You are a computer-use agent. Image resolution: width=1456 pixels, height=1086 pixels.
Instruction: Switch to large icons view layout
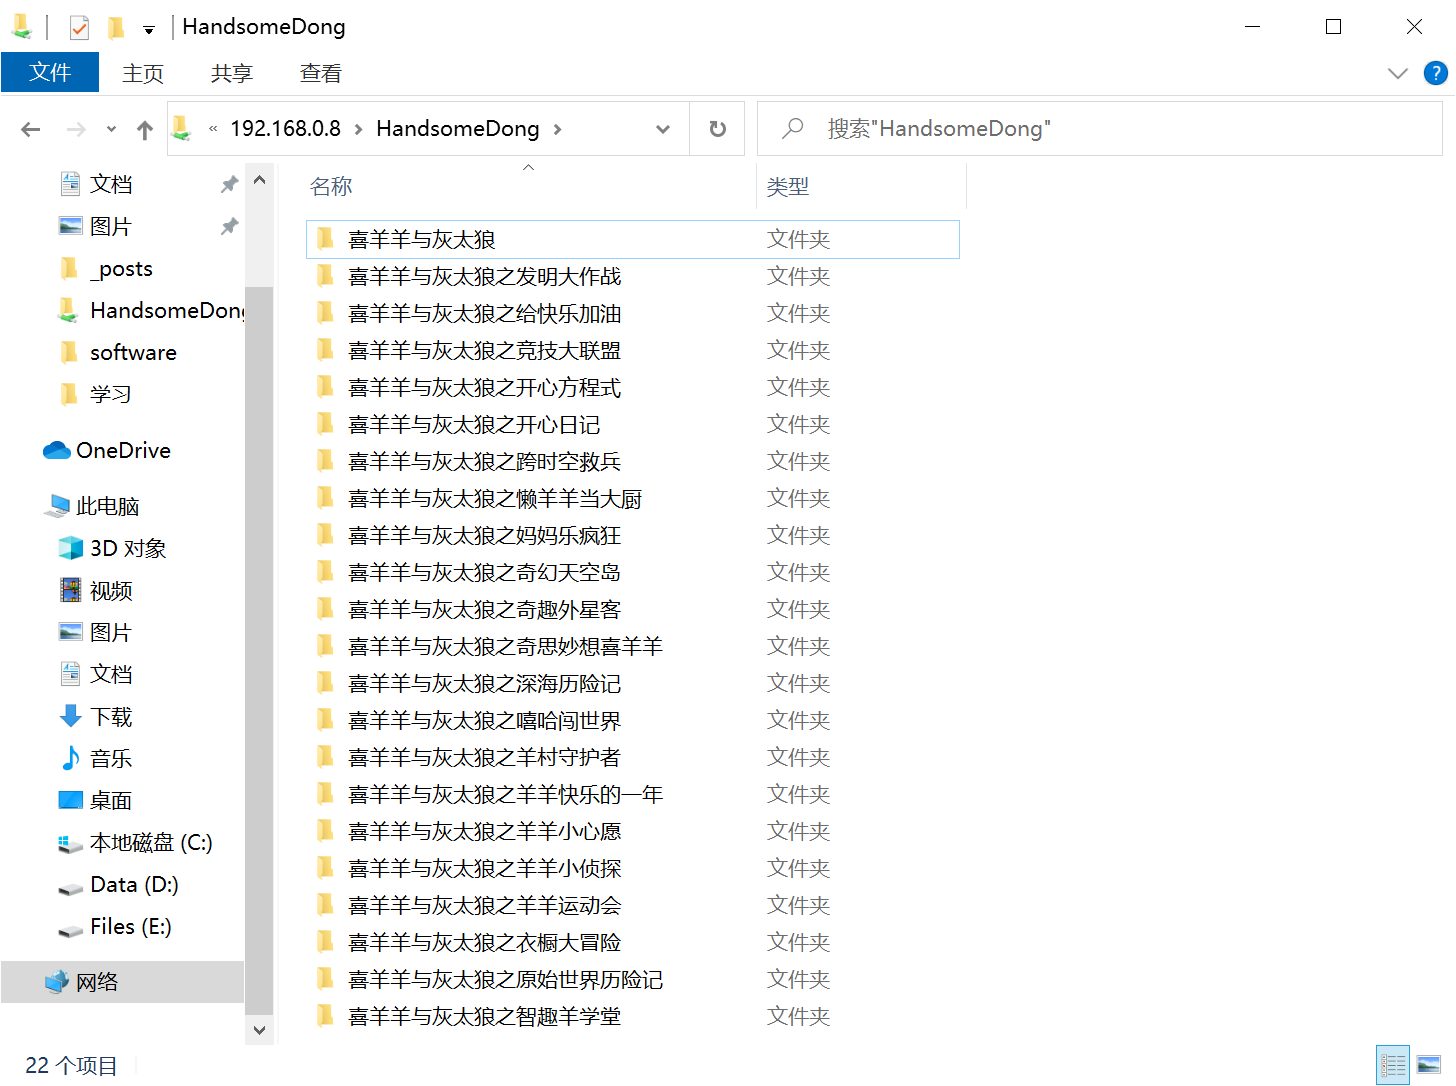click(x=1429, y=1065)
